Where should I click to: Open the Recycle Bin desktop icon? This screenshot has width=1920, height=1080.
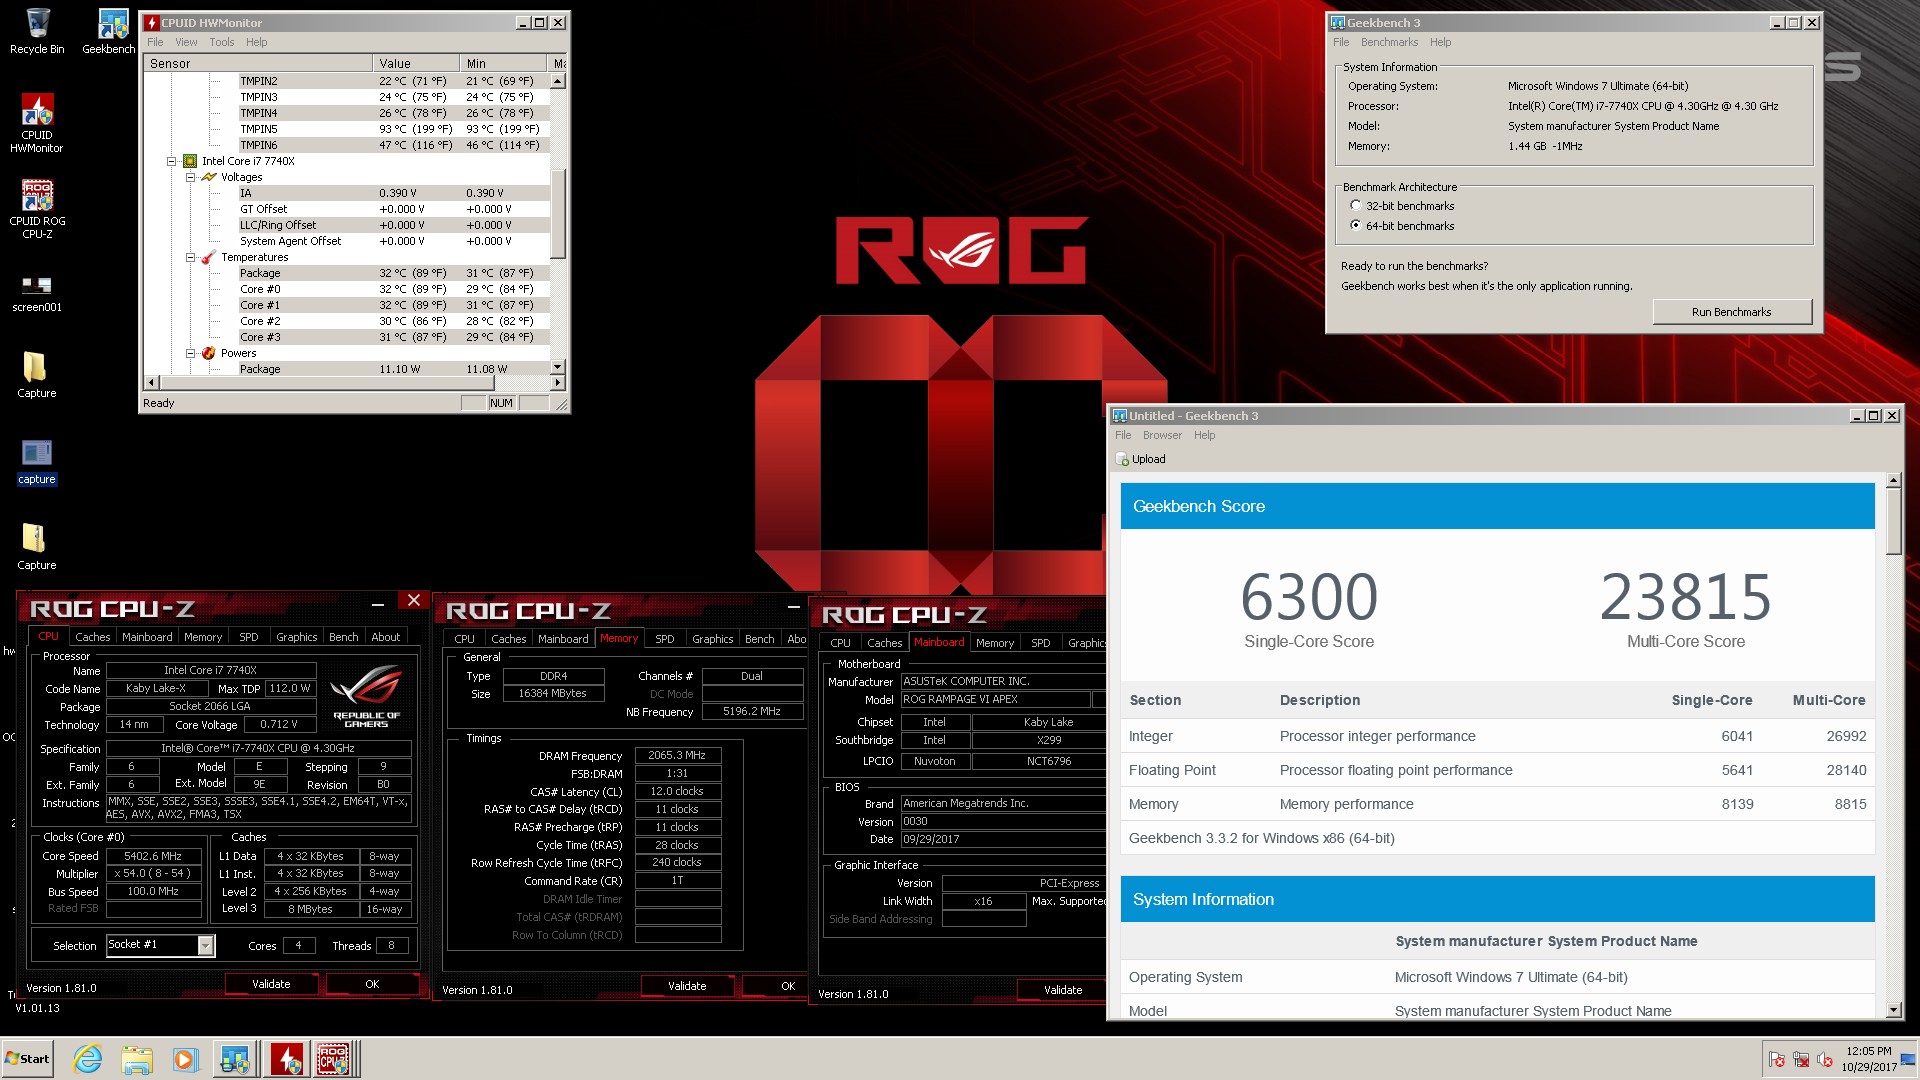pos(37,25)
